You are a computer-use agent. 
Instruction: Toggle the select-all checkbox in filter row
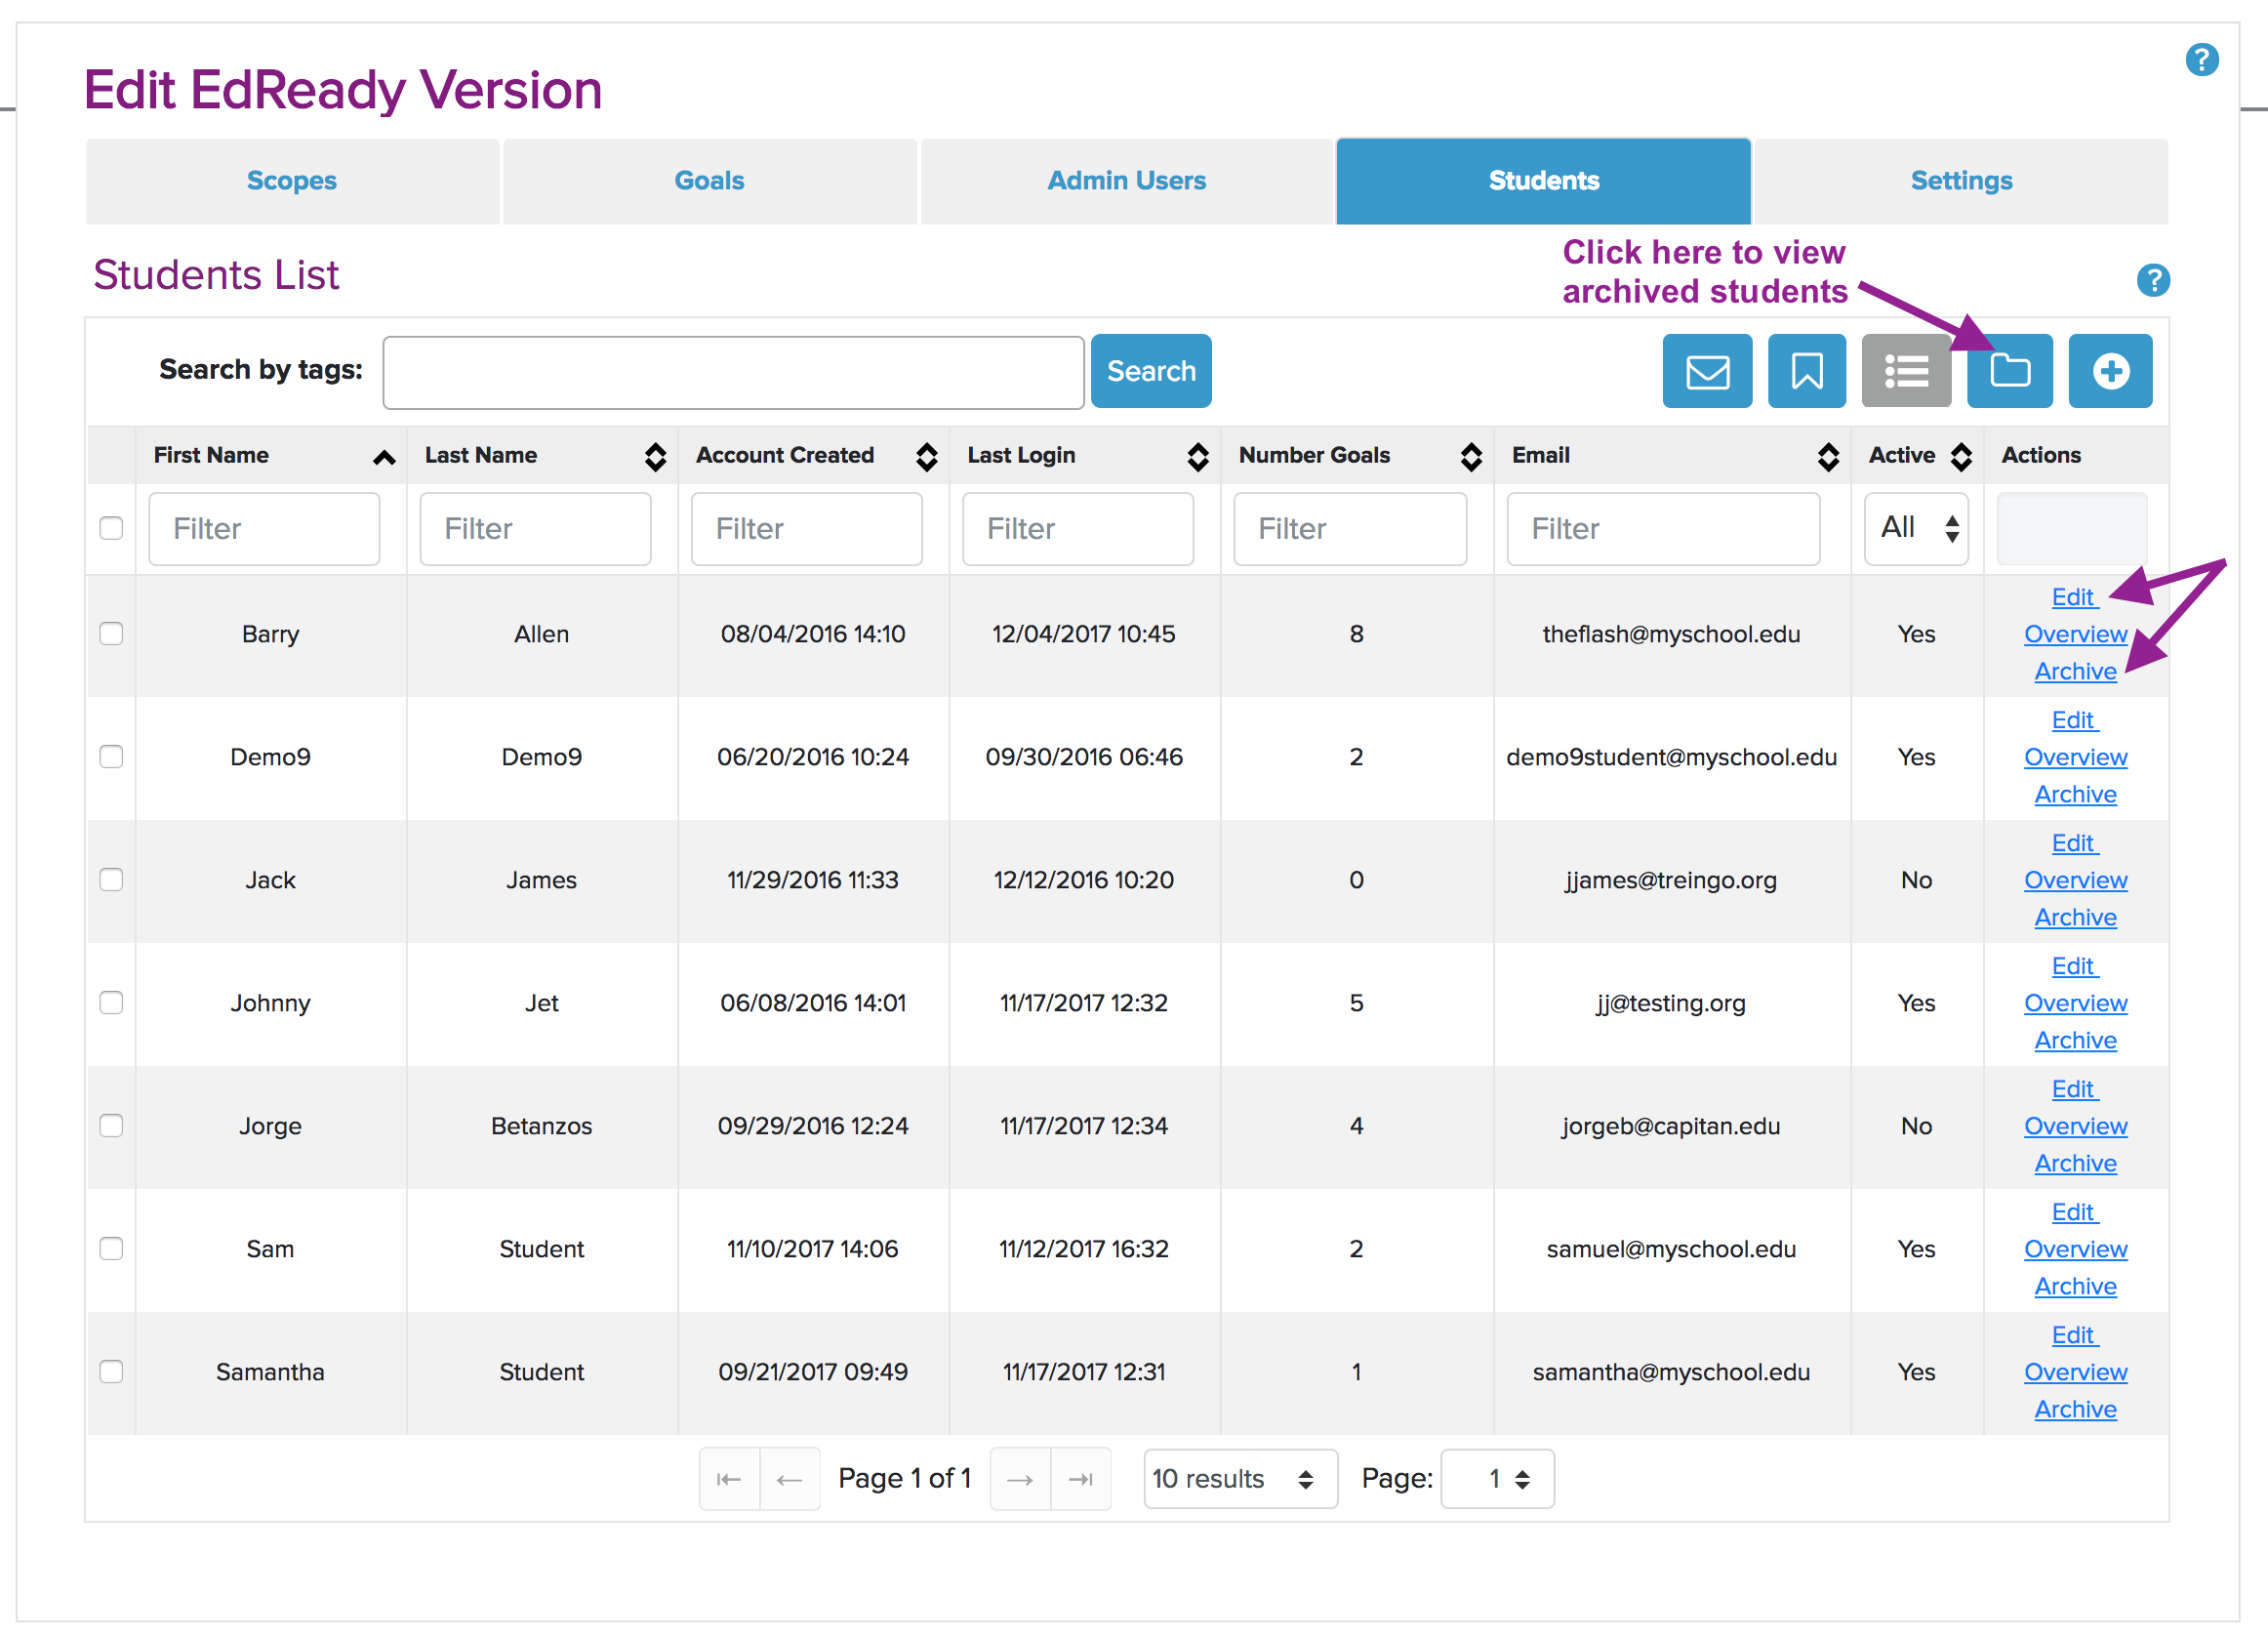pyautogui.click(x=111, y=528)
